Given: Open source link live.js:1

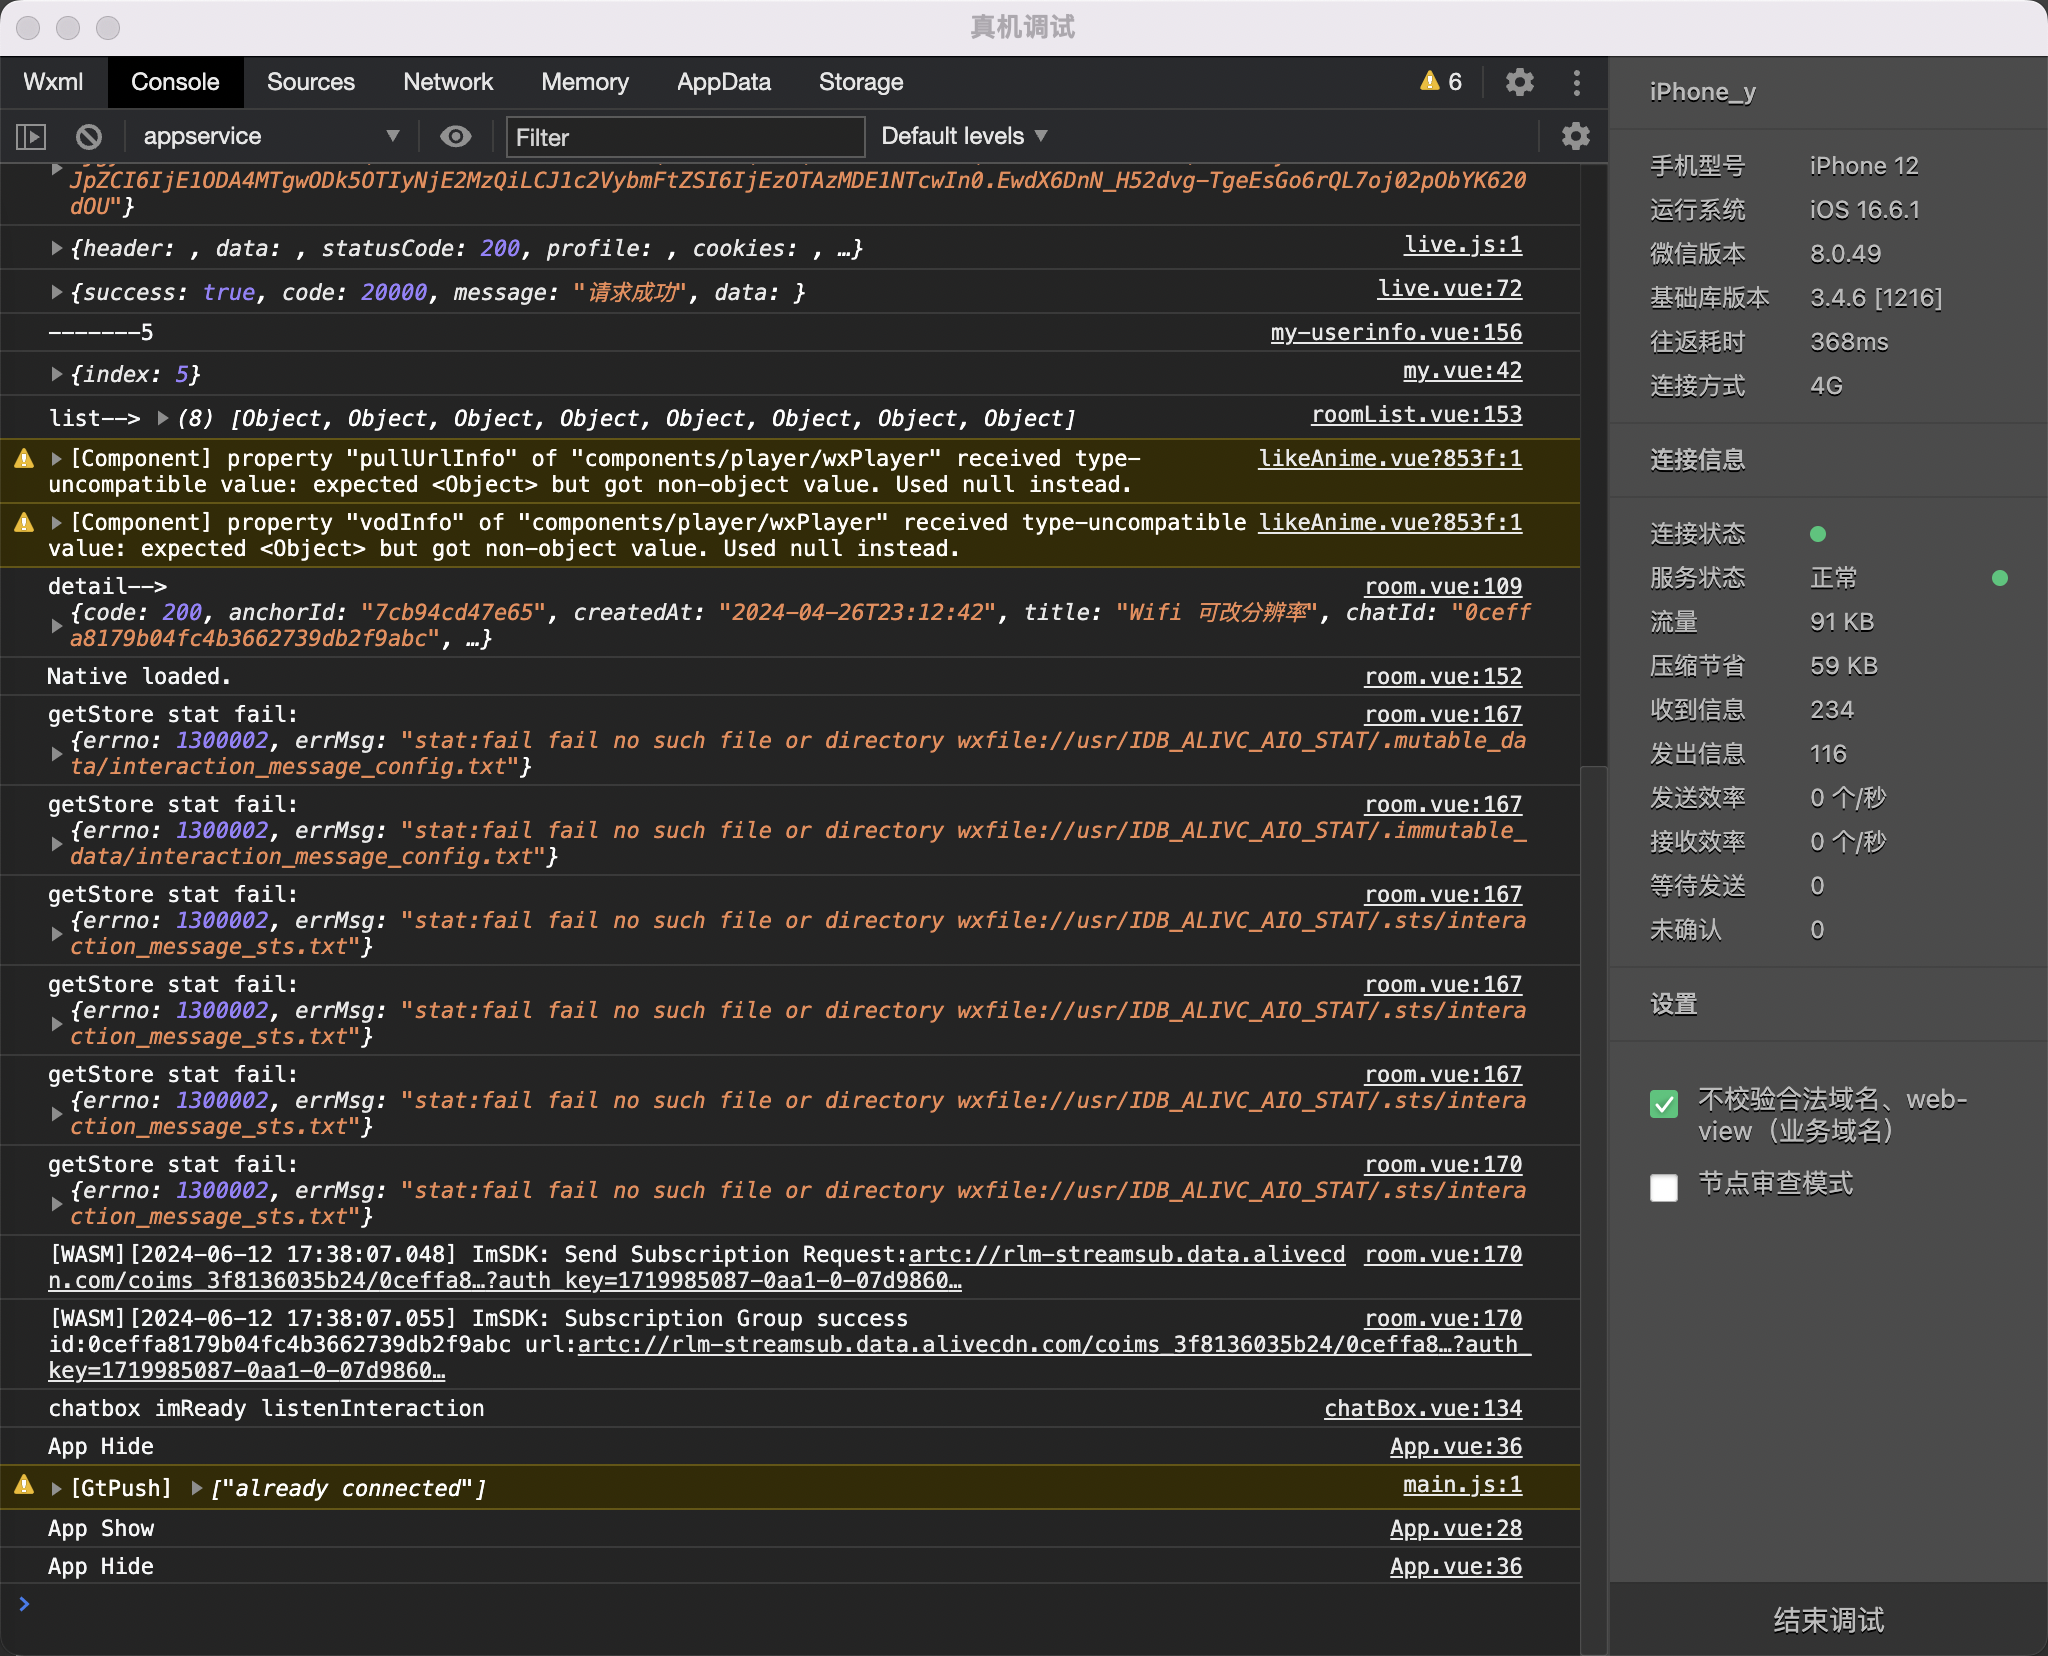Looking at the screenshot, I should (x=1463, y=245).
